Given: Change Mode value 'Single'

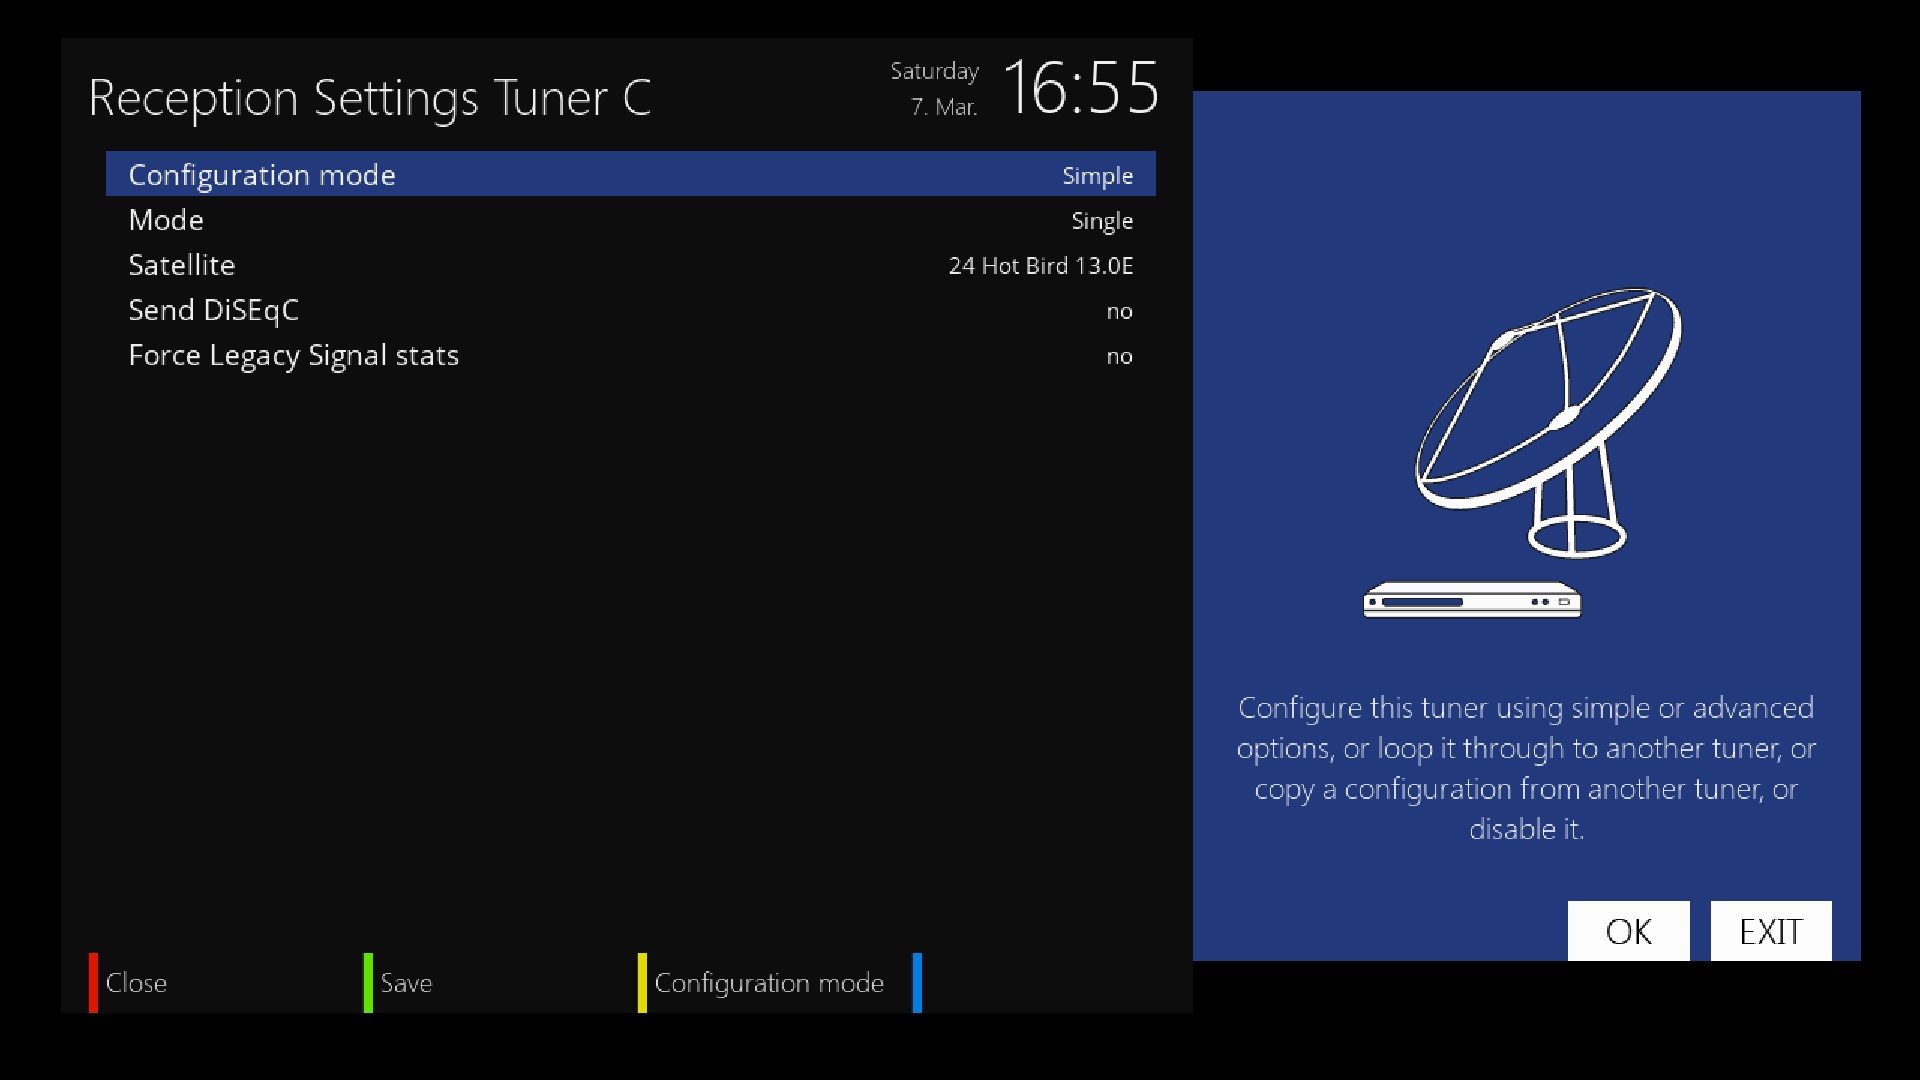Looking at the screenshot, I should pos(1102,221).
